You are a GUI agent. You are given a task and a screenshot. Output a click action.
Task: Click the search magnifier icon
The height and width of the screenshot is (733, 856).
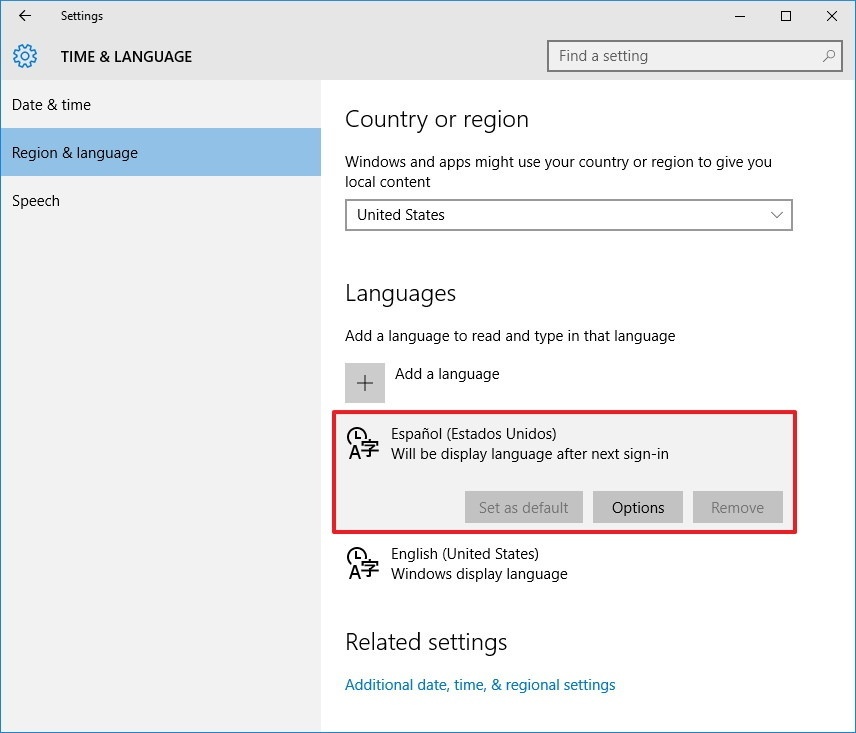point(829,56)
